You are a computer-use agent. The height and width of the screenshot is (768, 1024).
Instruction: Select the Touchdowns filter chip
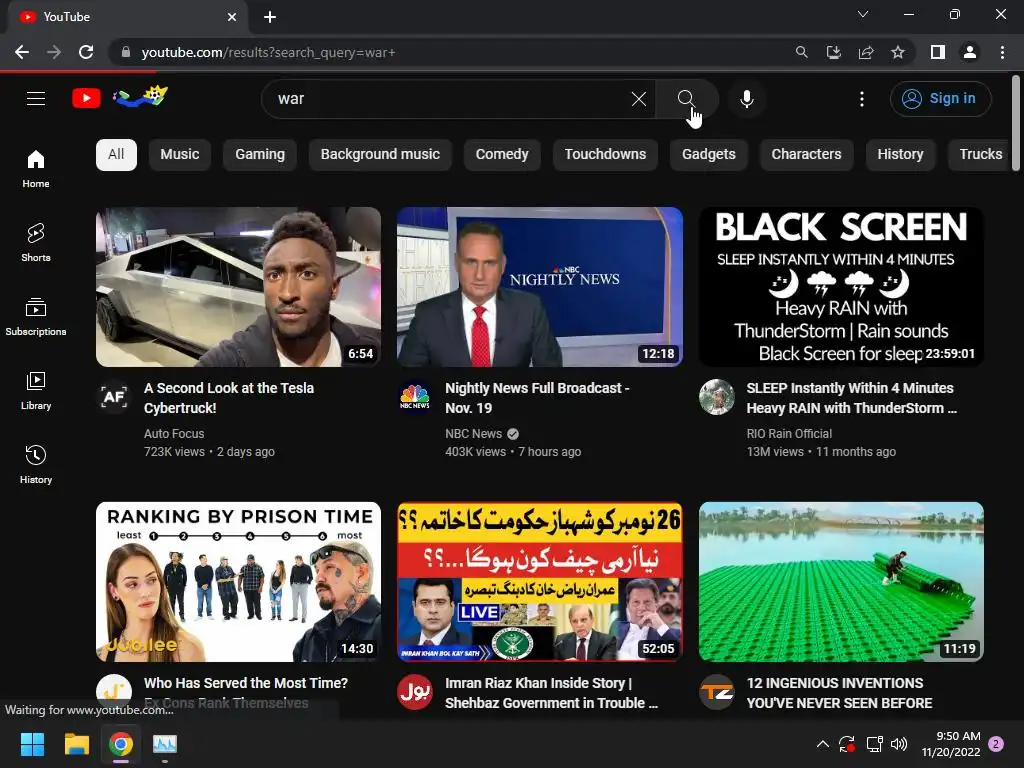tap(605, 154)
